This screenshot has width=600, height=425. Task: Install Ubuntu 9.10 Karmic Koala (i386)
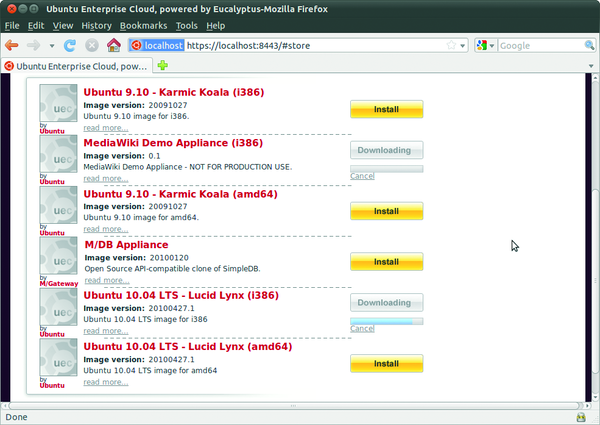(386, 109)
